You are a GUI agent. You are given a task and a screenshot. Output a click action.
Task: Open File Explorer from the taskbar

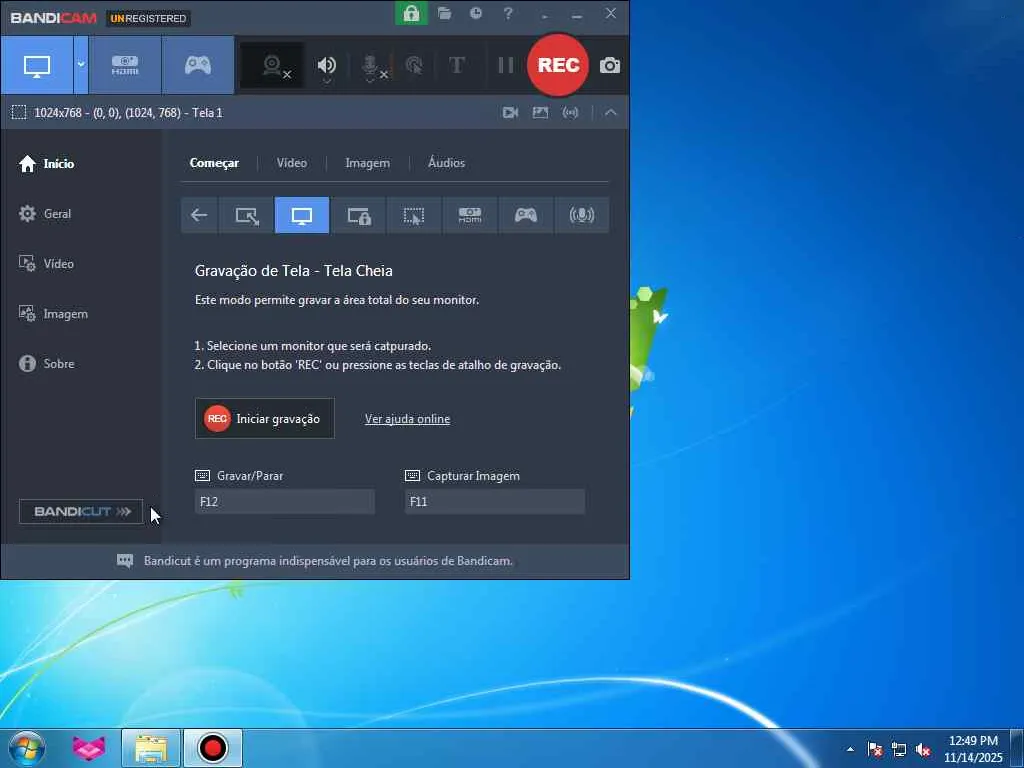[151, 748]
